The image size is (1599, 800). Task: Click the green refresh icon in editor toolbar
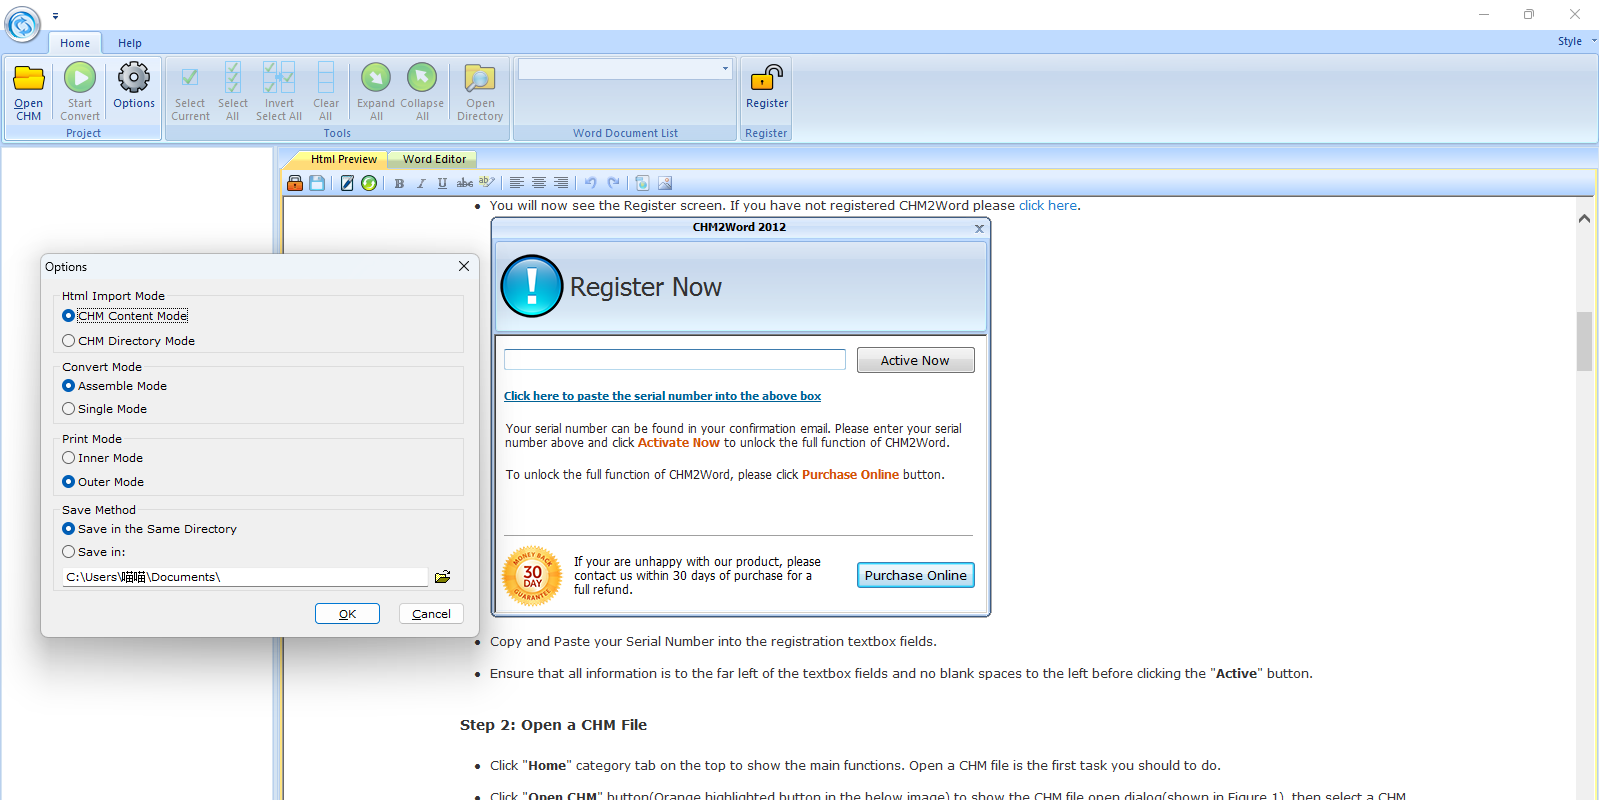pos(369,183)
